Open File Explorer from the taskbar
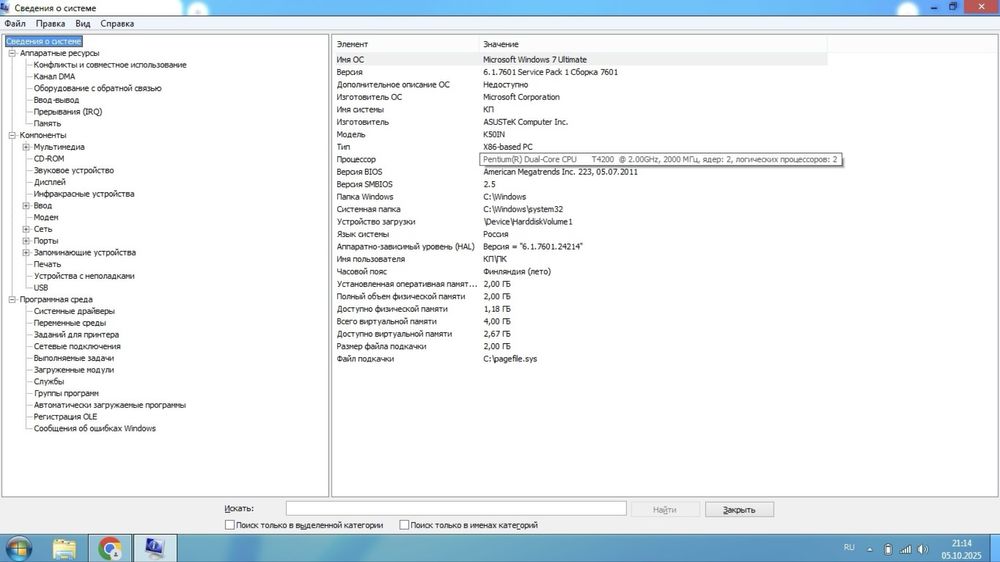 point(64,548)
